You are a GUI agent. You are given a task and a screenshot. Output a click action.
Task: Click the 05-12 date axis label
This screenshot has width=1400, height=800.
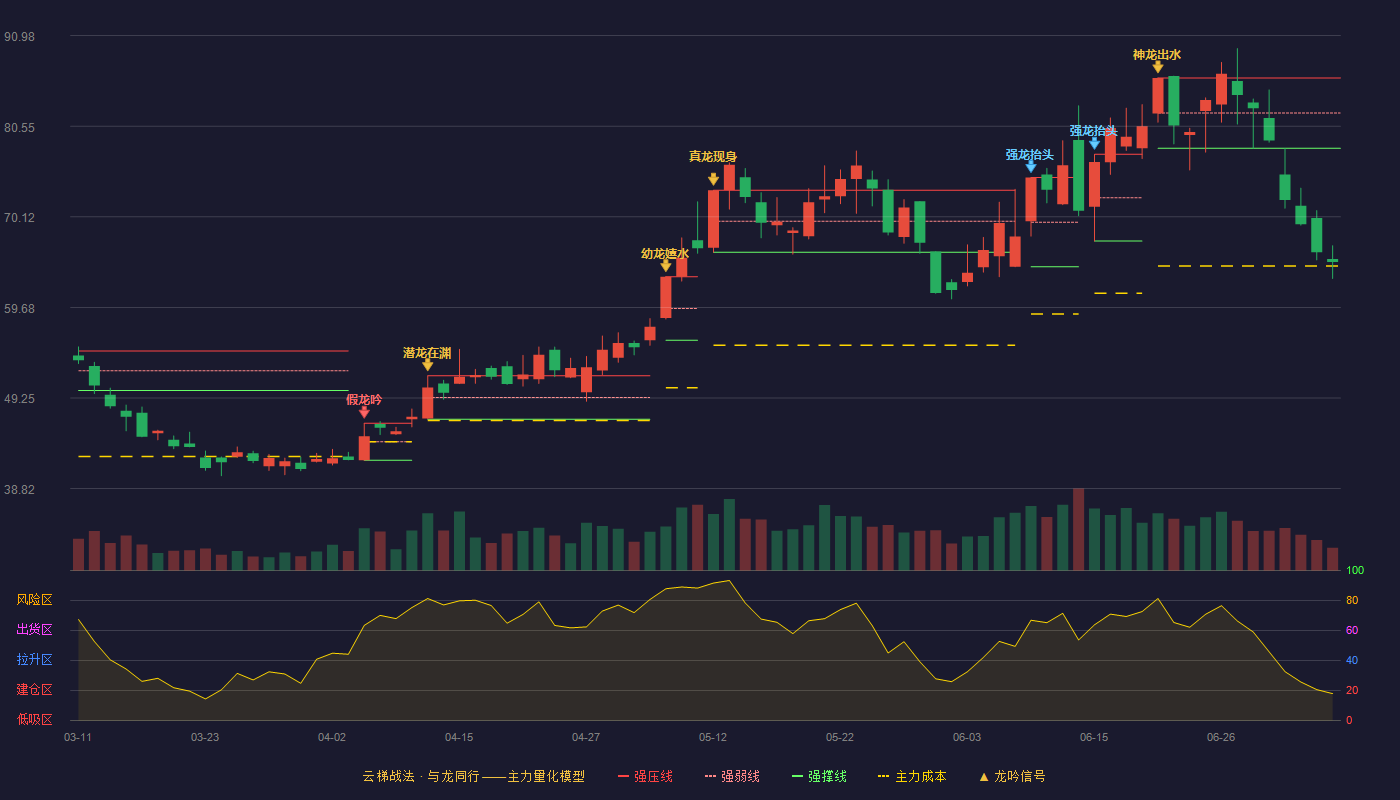(x=713, y=737)
